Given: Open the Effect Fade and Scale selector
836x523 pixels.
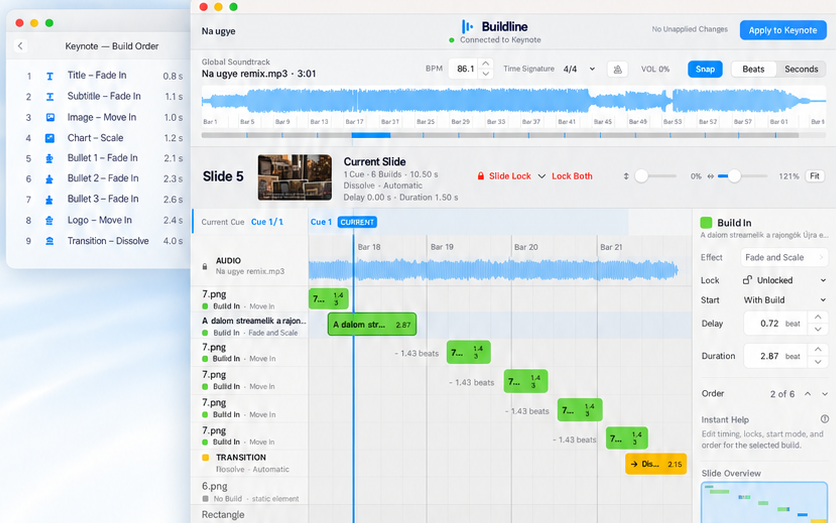Looking at the screenshot, I should [783, 258].
